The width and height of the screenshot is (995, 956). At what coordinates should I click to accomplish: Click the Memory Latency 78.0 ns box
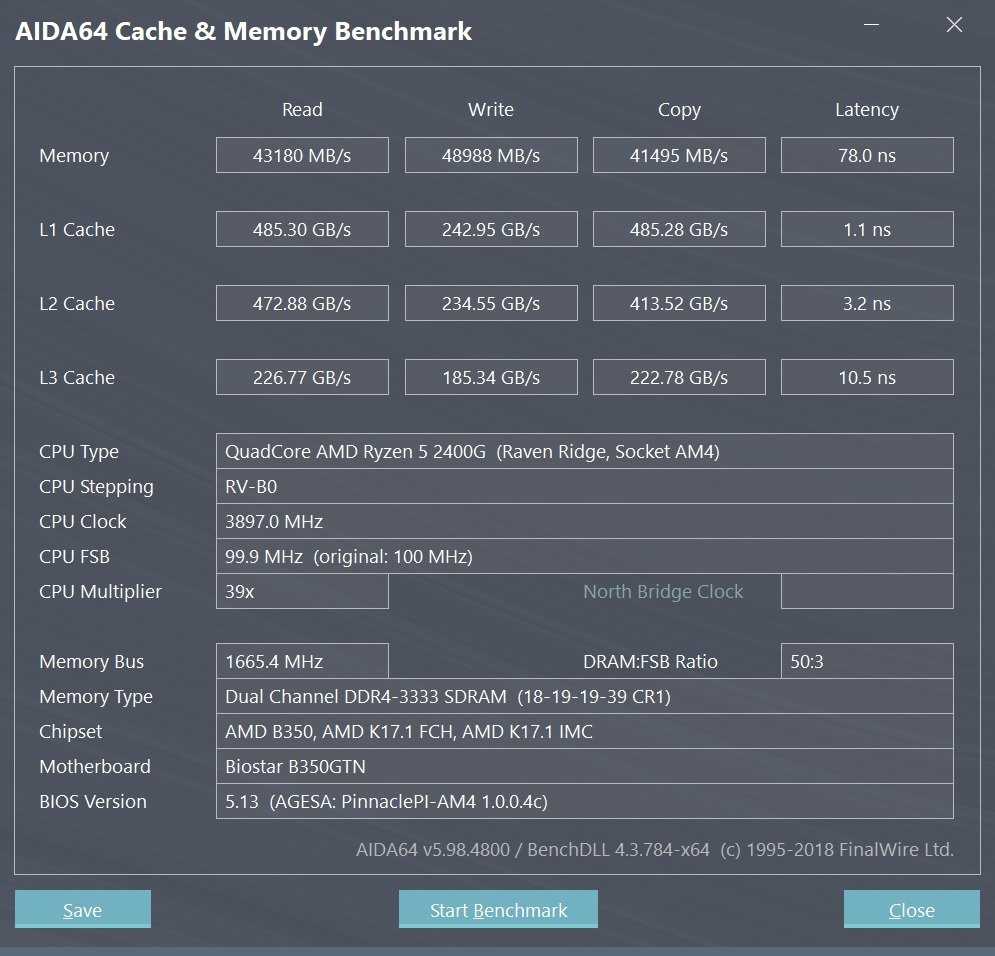[867, 155]
